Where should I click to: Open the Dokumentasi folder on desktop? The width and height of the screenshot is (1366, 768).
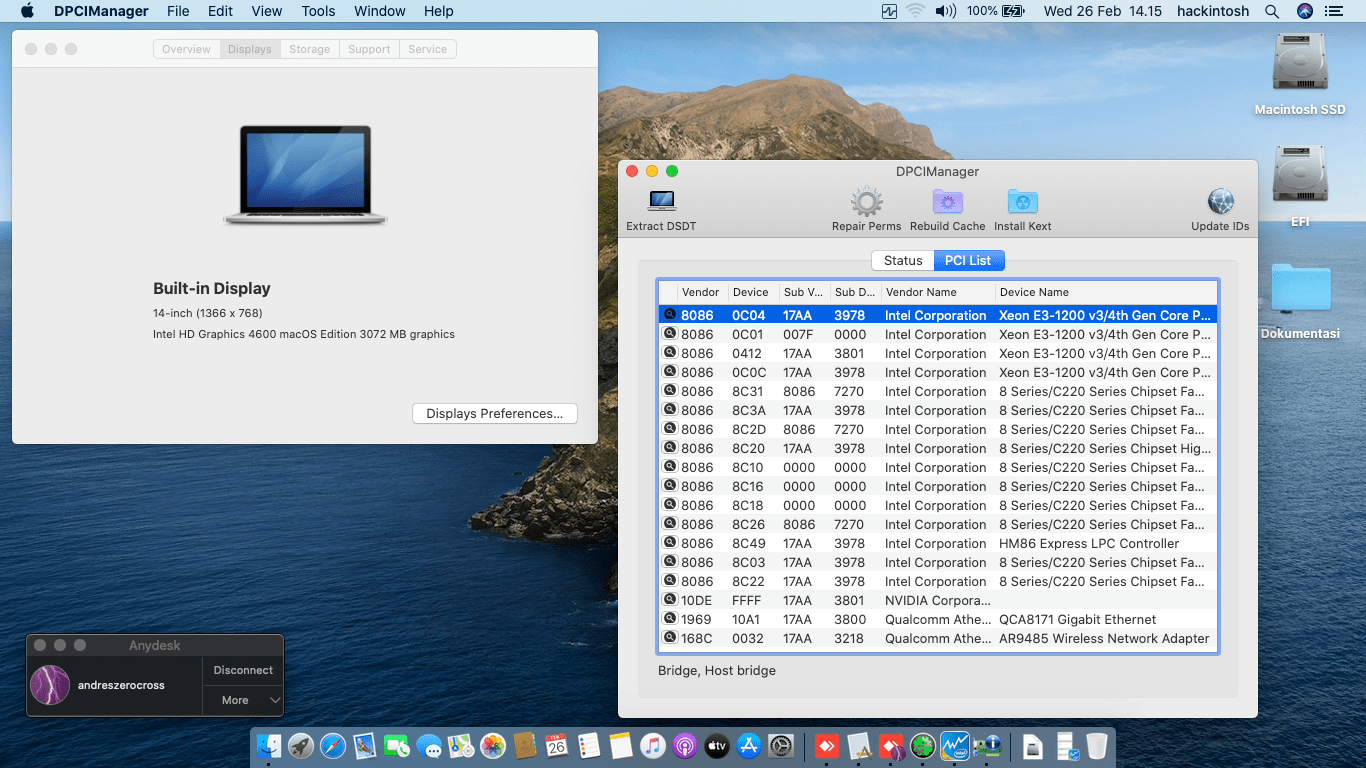coord(1301,289)
